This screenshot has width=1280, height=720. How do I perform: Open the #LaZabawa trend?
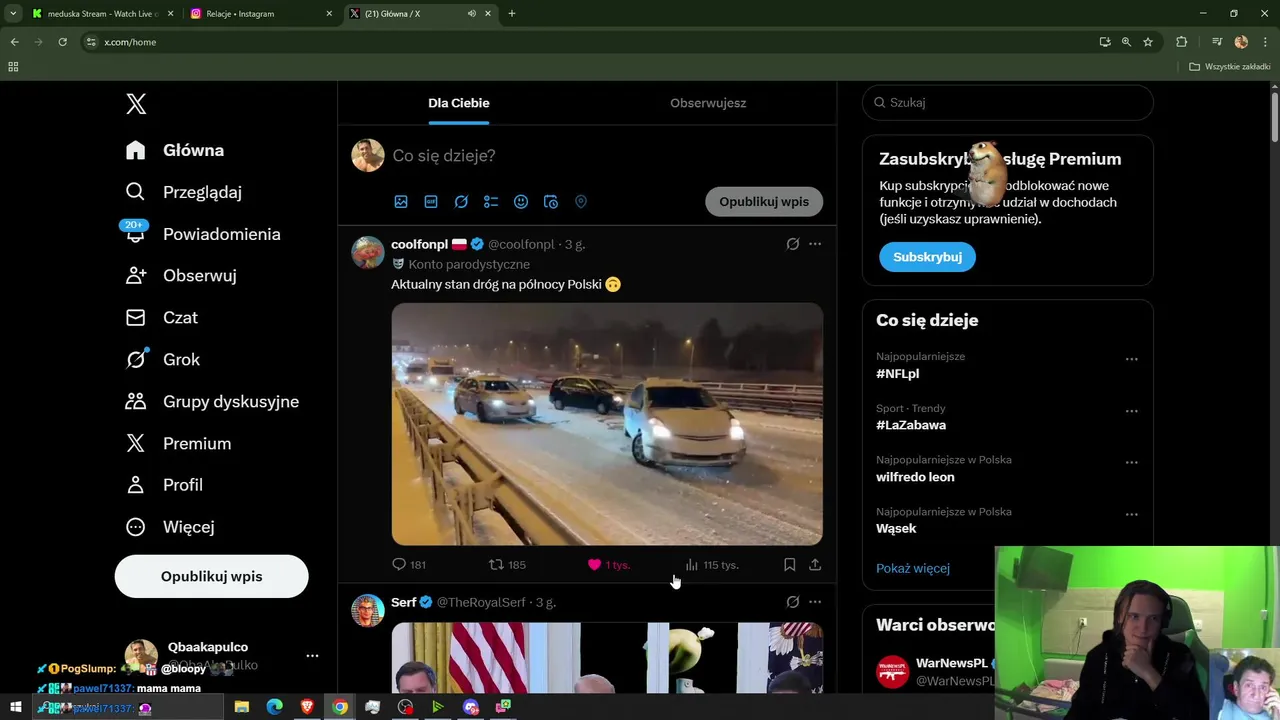click(911, 425)
